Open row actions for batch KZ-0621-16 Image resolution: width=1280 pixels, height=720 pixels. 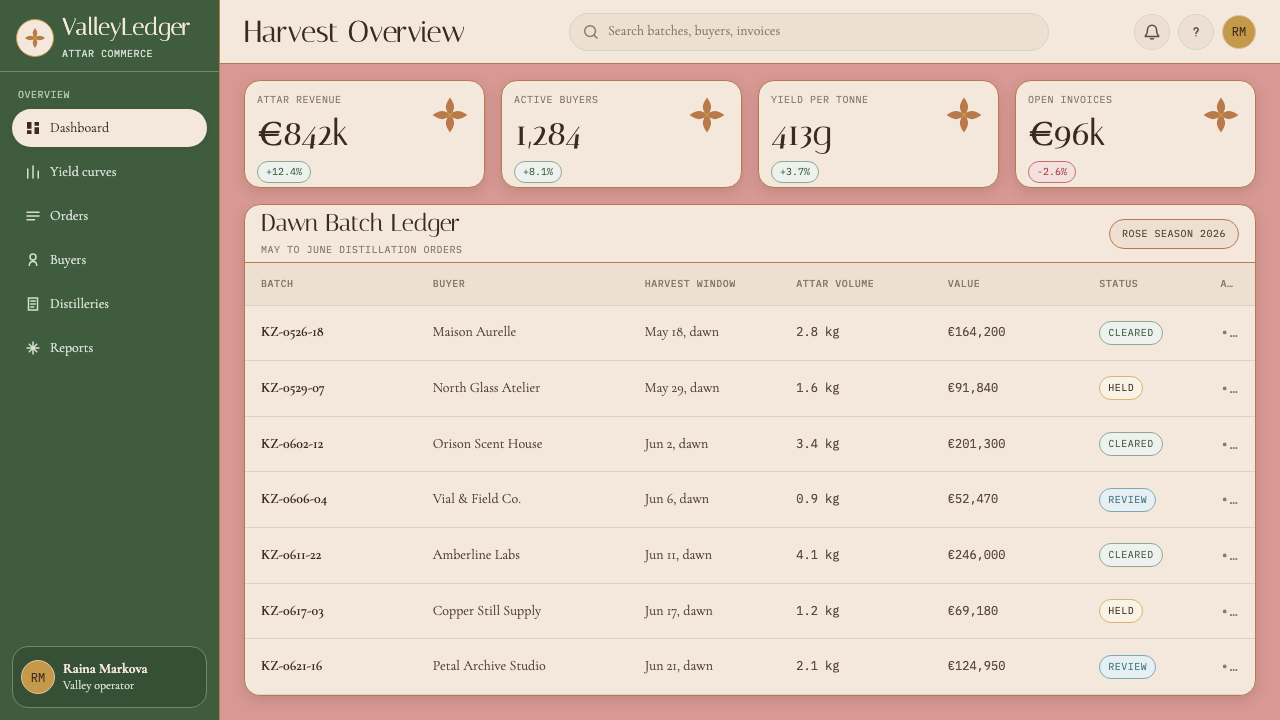[x=1230, y=666]
